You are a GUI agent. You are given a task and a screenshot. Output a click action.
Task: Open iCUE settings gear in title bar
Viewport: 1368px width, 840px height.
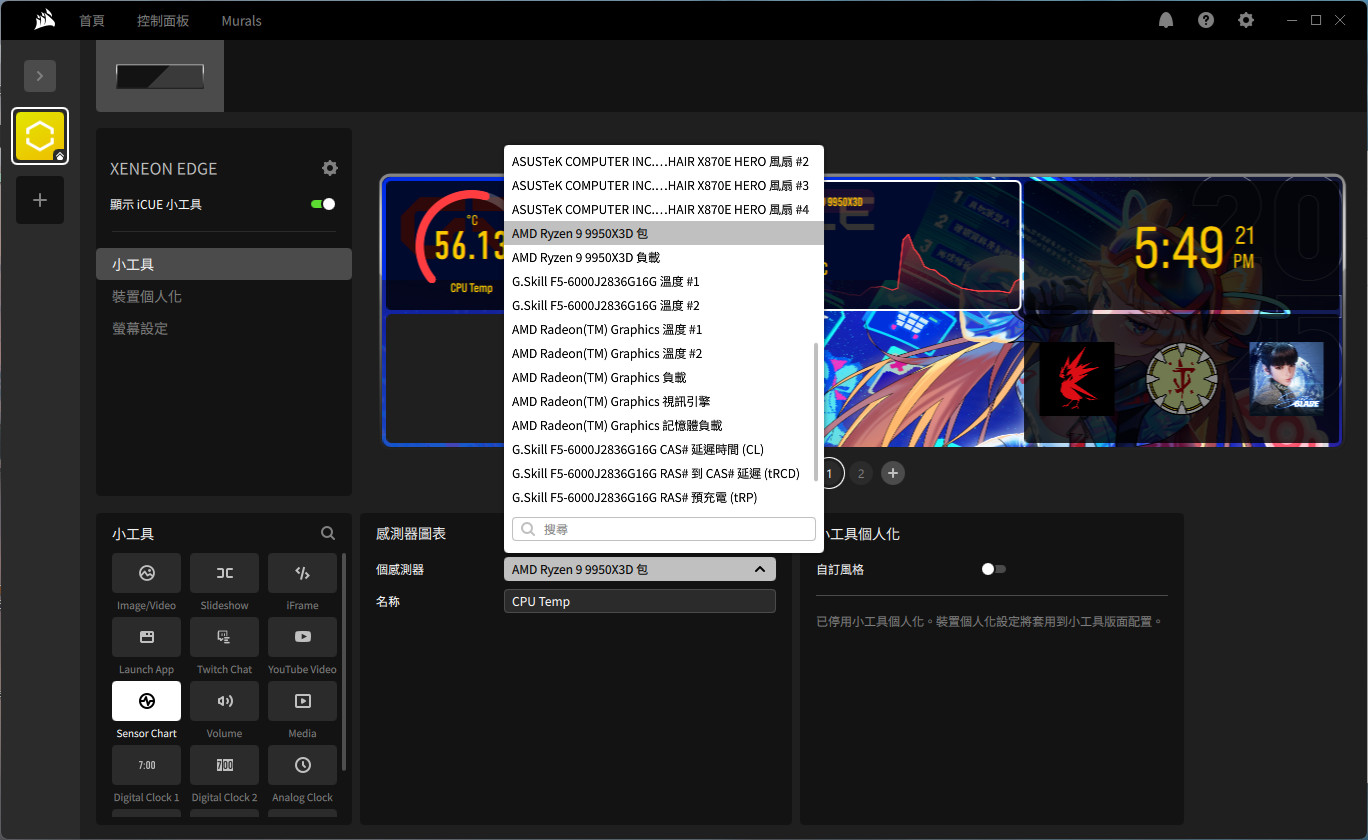click(1246, 20)
